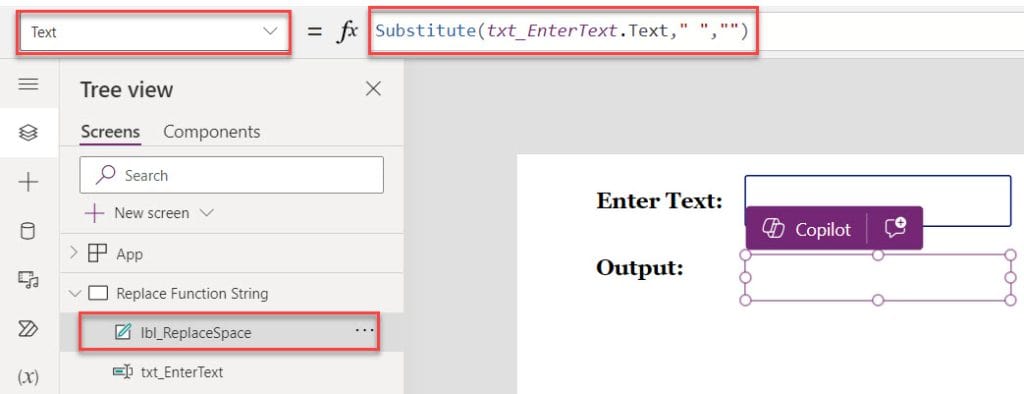Click the Insert plus icon in sidebar

click(28, 182)
